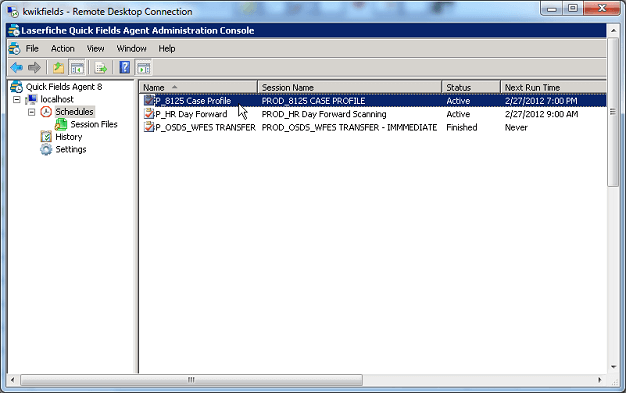The width and height of the screenshot is (626, 393).
Task: Click PROD_OSDS_WFES TRANSFER - IMMEDIATE session name
Action: 349,127
